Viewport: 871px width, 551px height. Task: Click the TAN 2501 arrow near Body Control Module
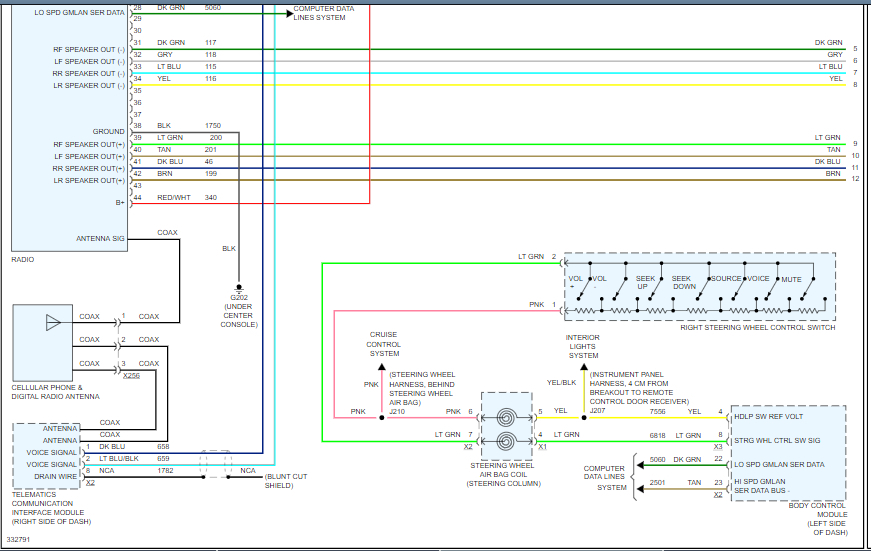point(636,483)
